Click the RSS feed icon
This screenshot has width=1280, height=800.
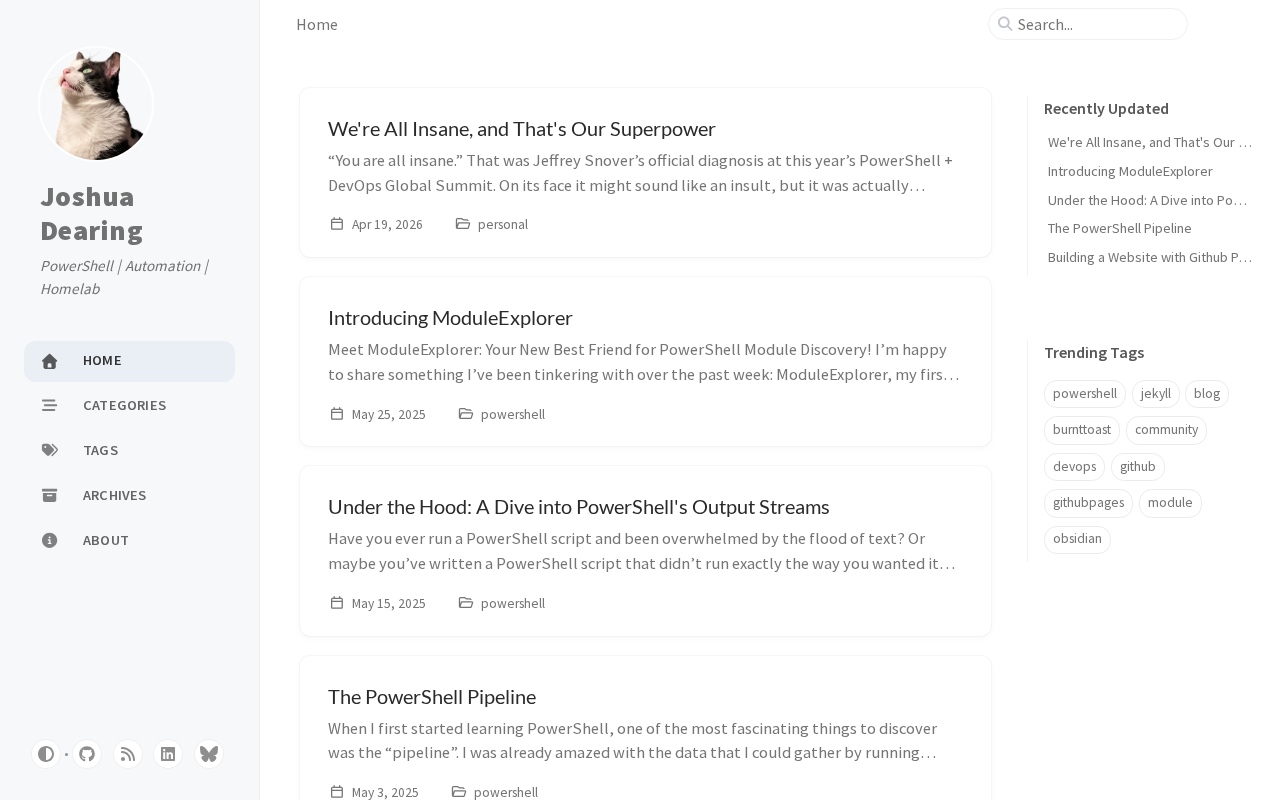tap(128, 754)
